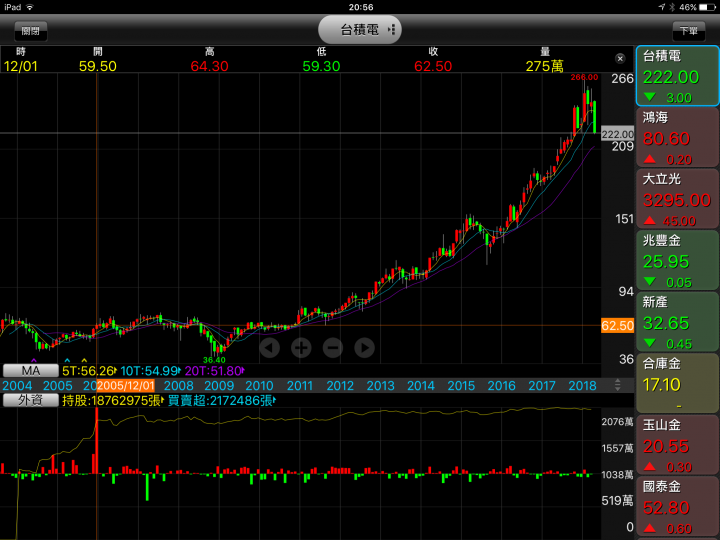Tap the opening price 59.50 value
The image size is (720, 540).
point(98,66)
